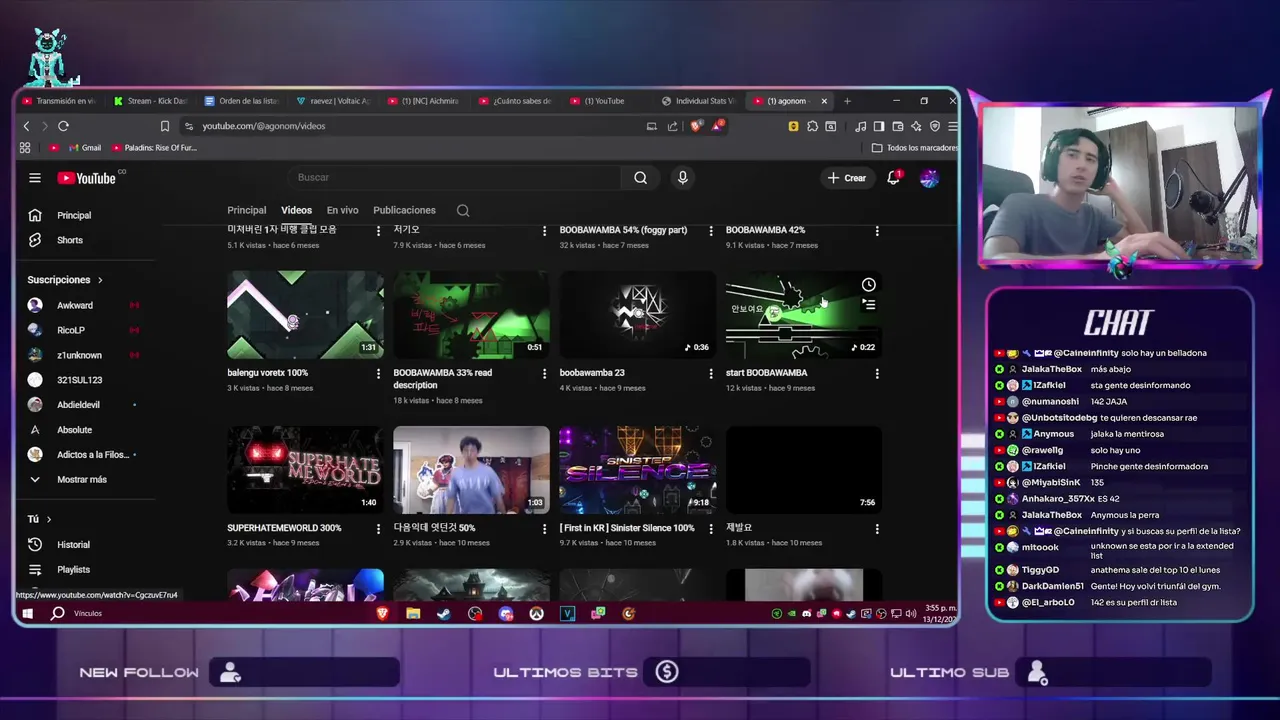Expand the Tú section chevron
Image resolution: width=1280 pixels, height=720 pixels.
point(48,519)
